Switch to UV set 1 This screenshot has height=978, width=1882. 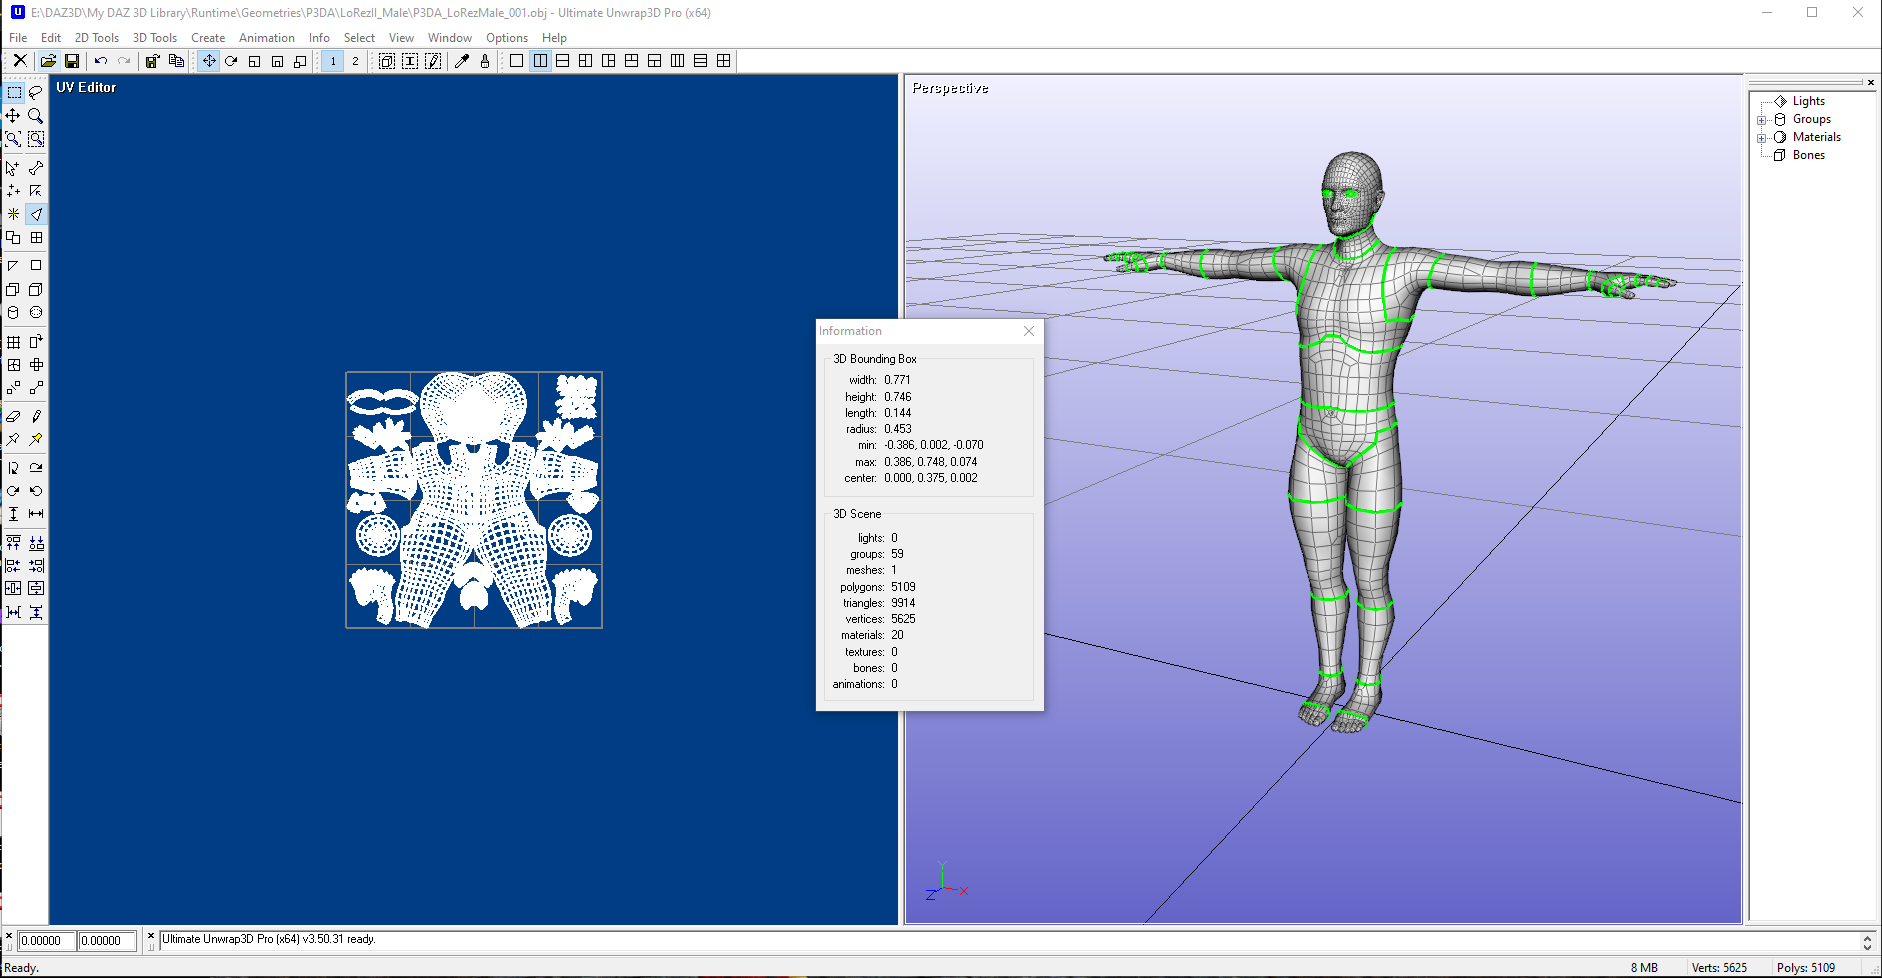(x=333, y=61)
